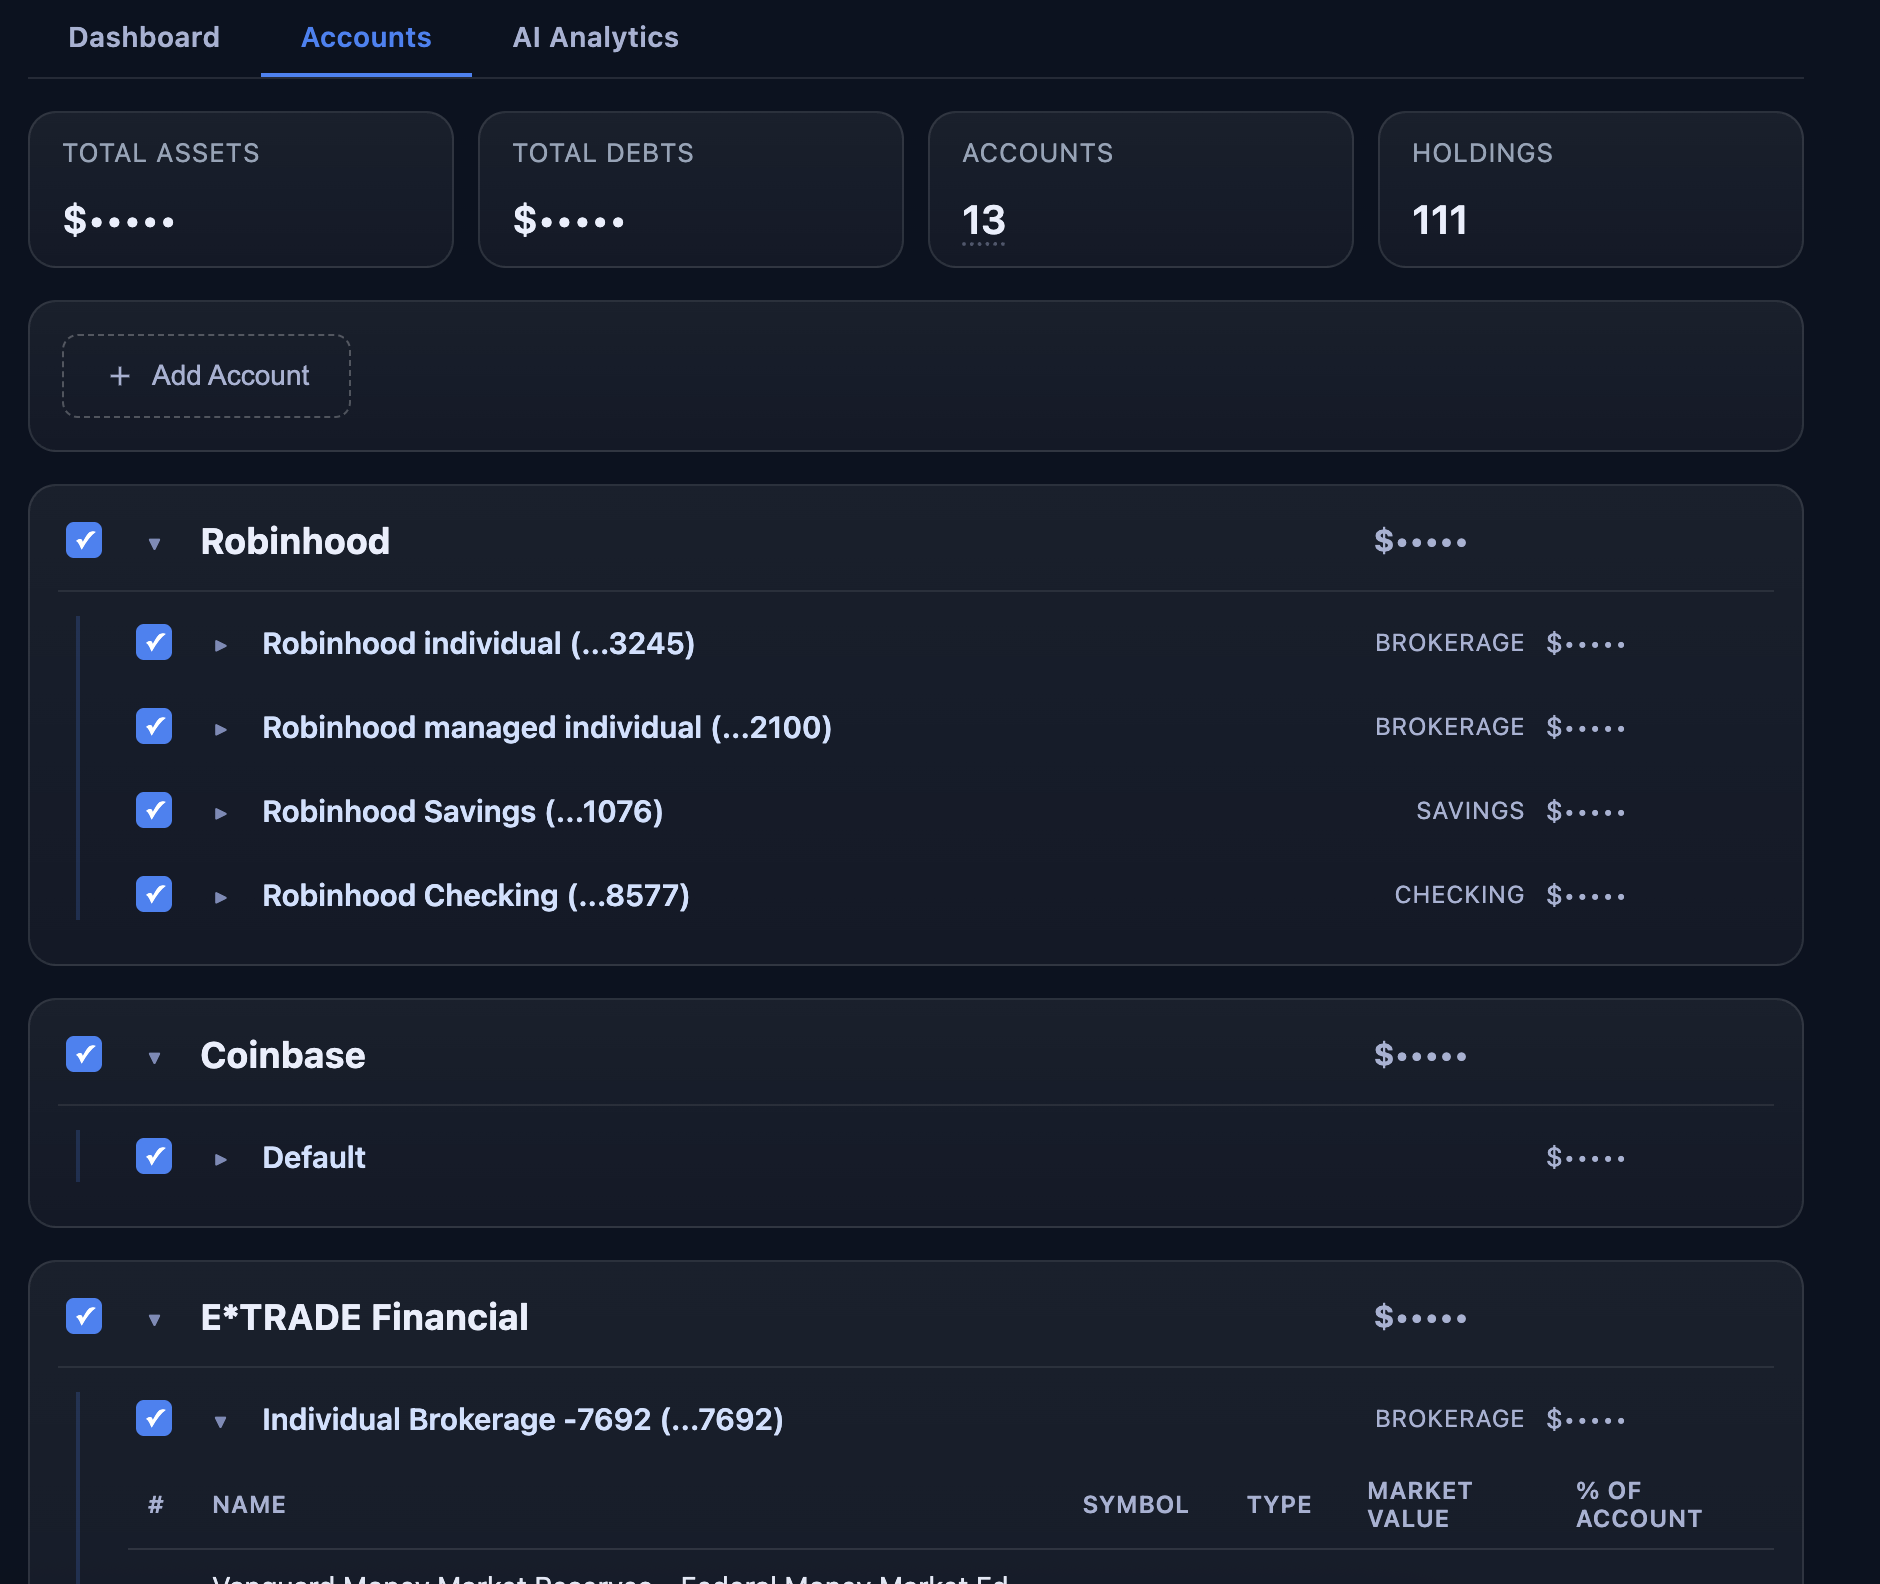Deselect the Coinbase Default account checkbox
The width and height of the screenshot is (1880, 1584).
point(154,1157)
